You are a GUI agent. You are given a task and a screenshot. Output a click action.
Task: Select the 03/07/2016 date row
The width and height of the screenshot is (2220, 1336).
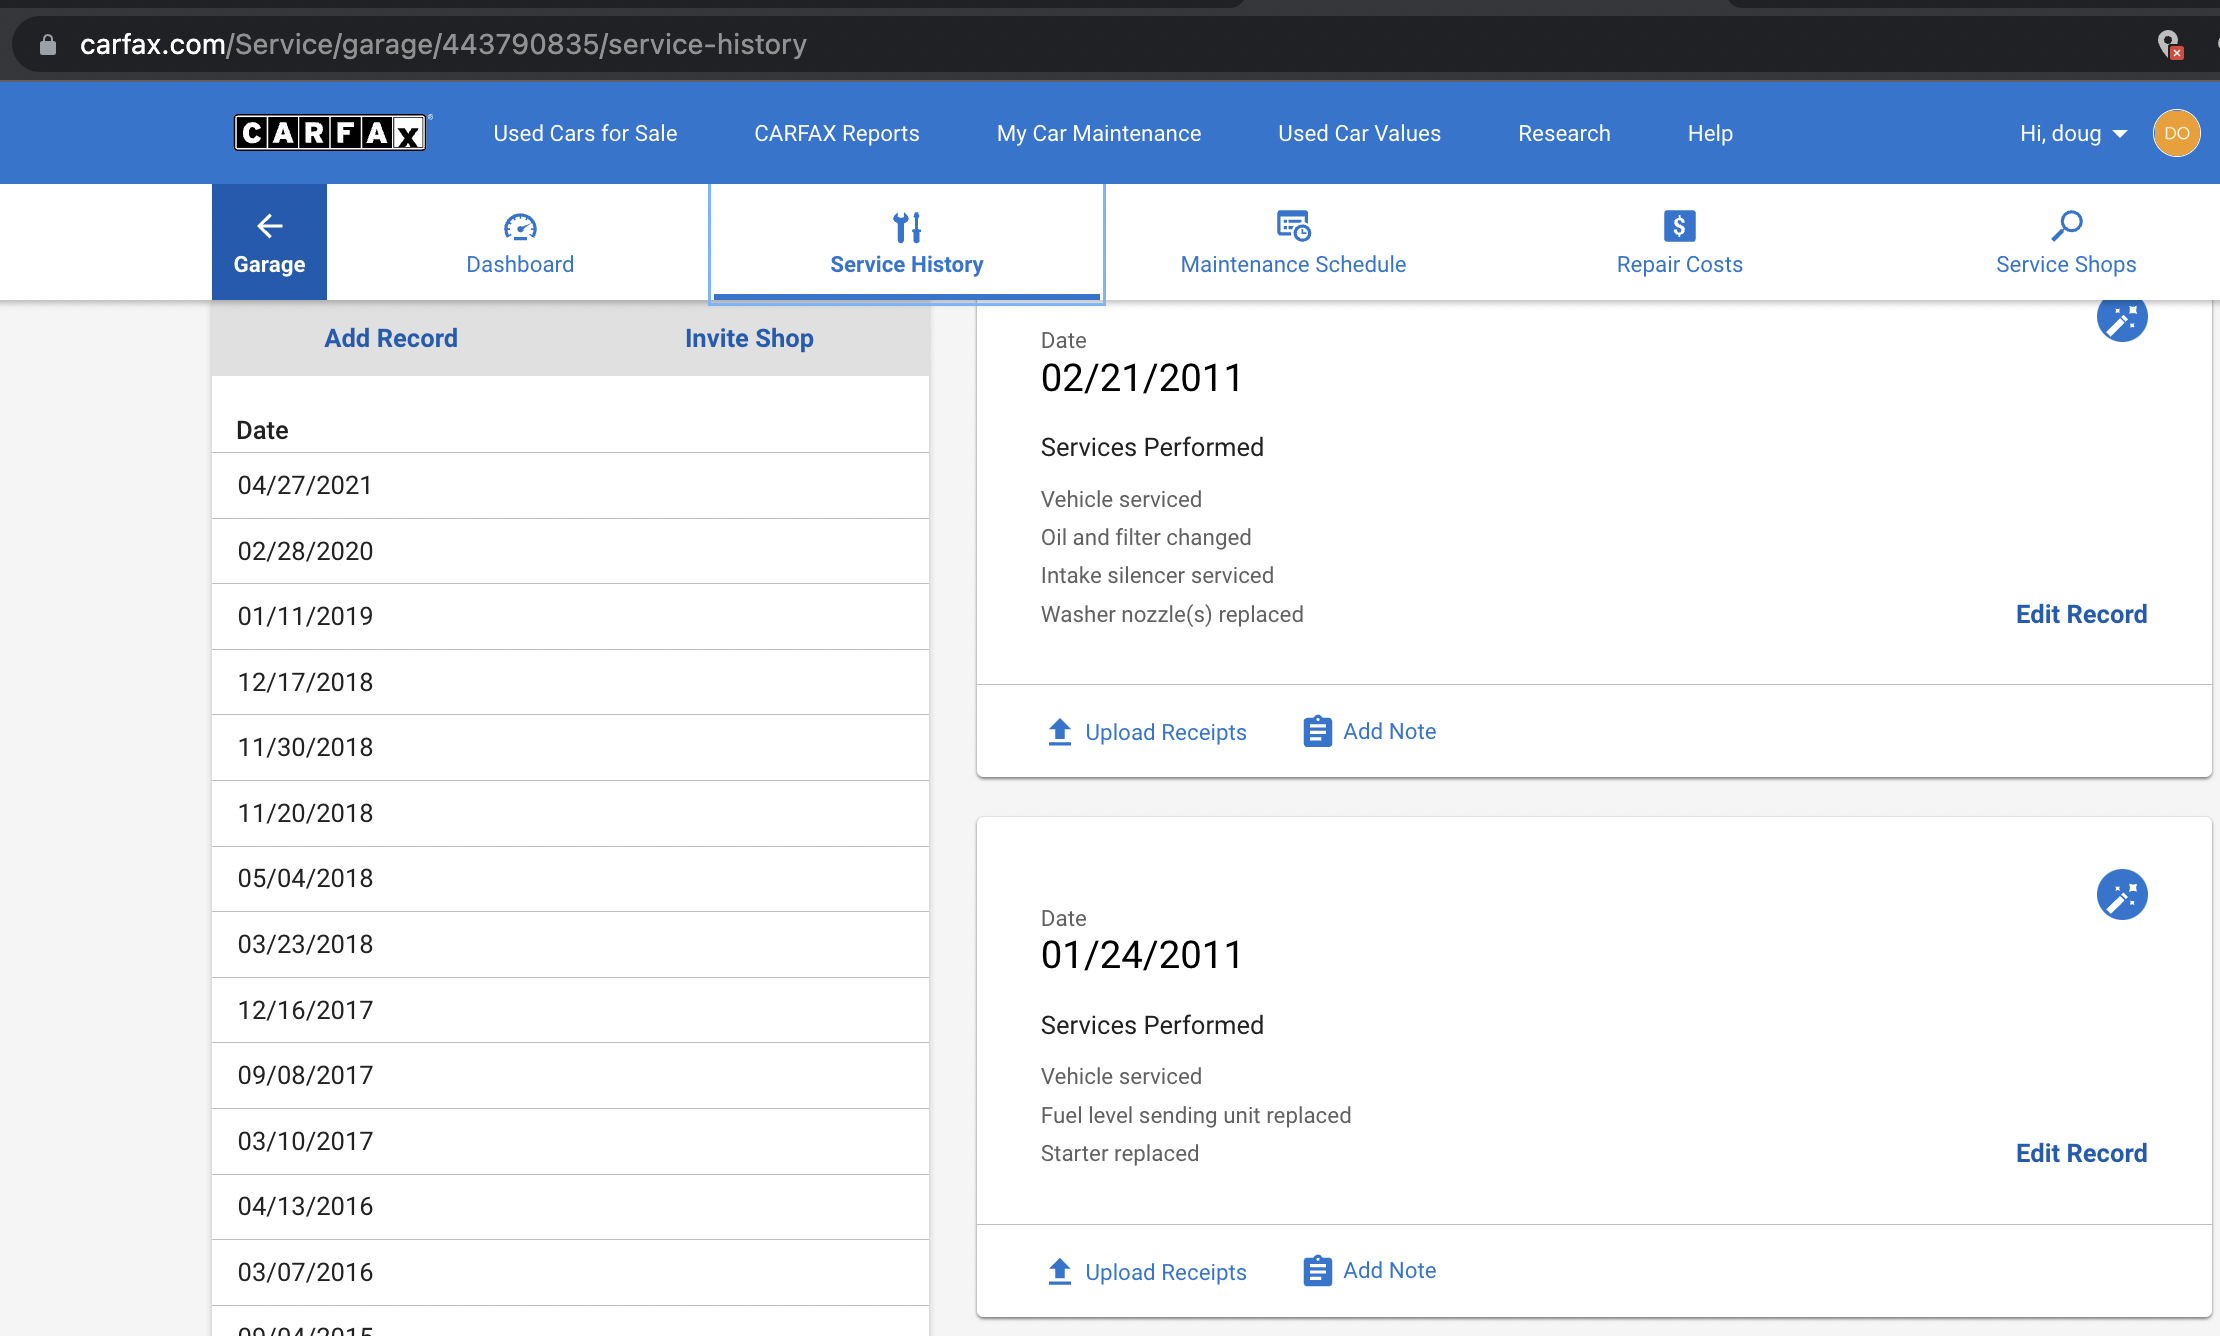pyautogui.click(x=570, y=1272)
